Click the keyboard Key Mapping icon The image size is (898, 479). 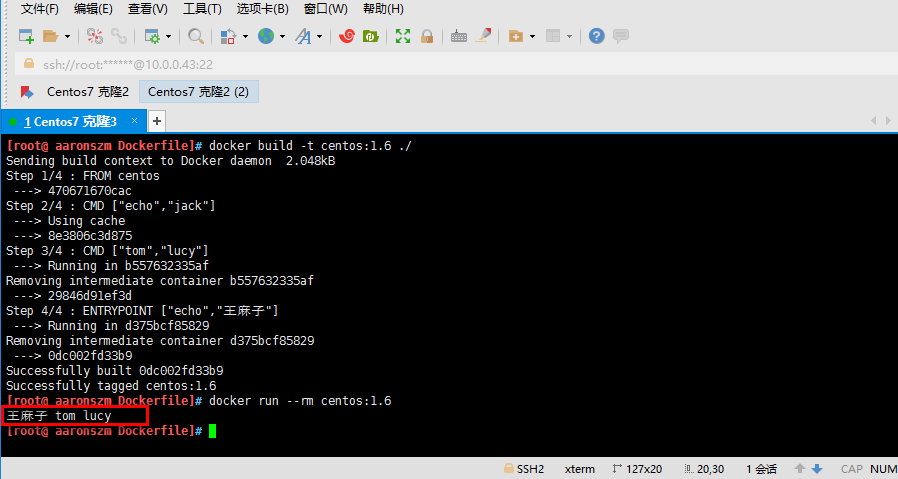click(x=459, y=37)
